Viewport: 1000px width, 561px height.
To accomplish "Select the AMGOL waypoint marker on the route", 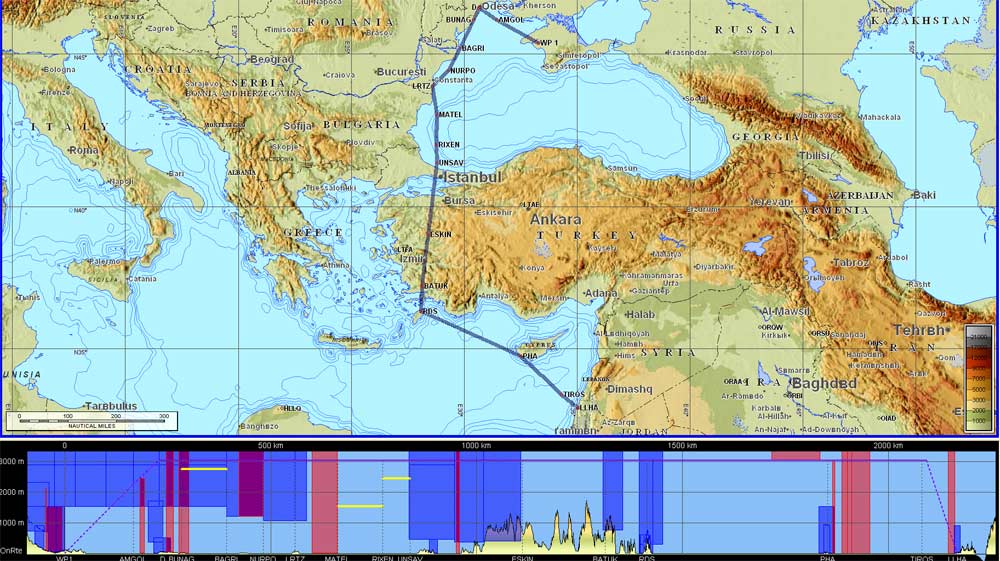I will 509,20.
